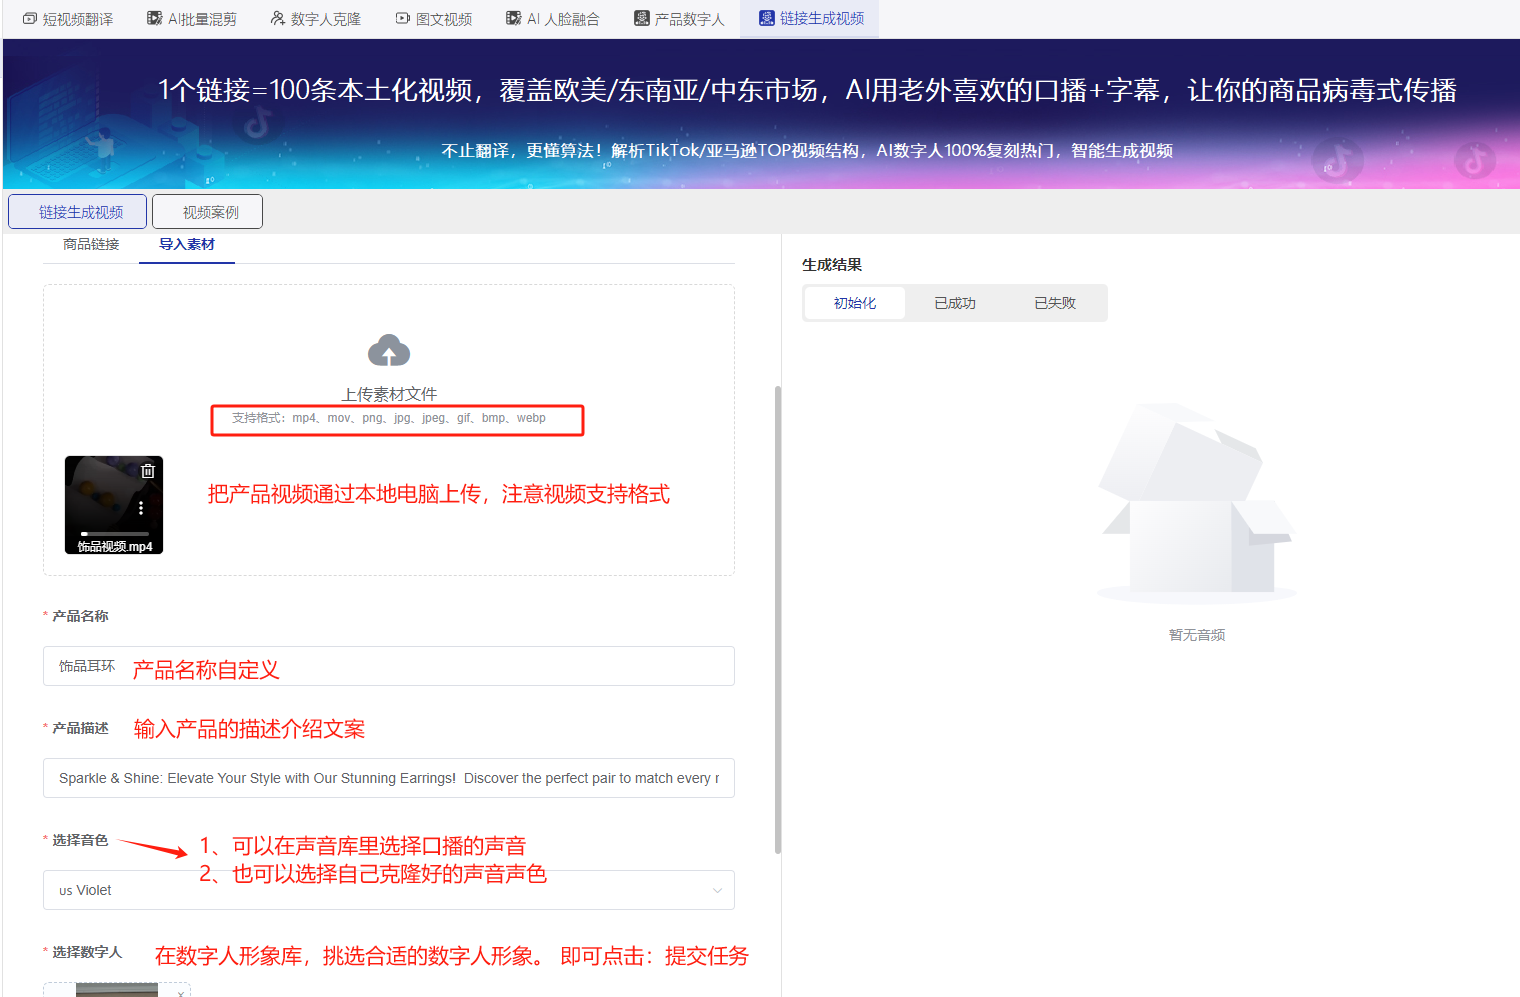
Task: Switch to the 已成功 results filter
Action: click(954, 302)
